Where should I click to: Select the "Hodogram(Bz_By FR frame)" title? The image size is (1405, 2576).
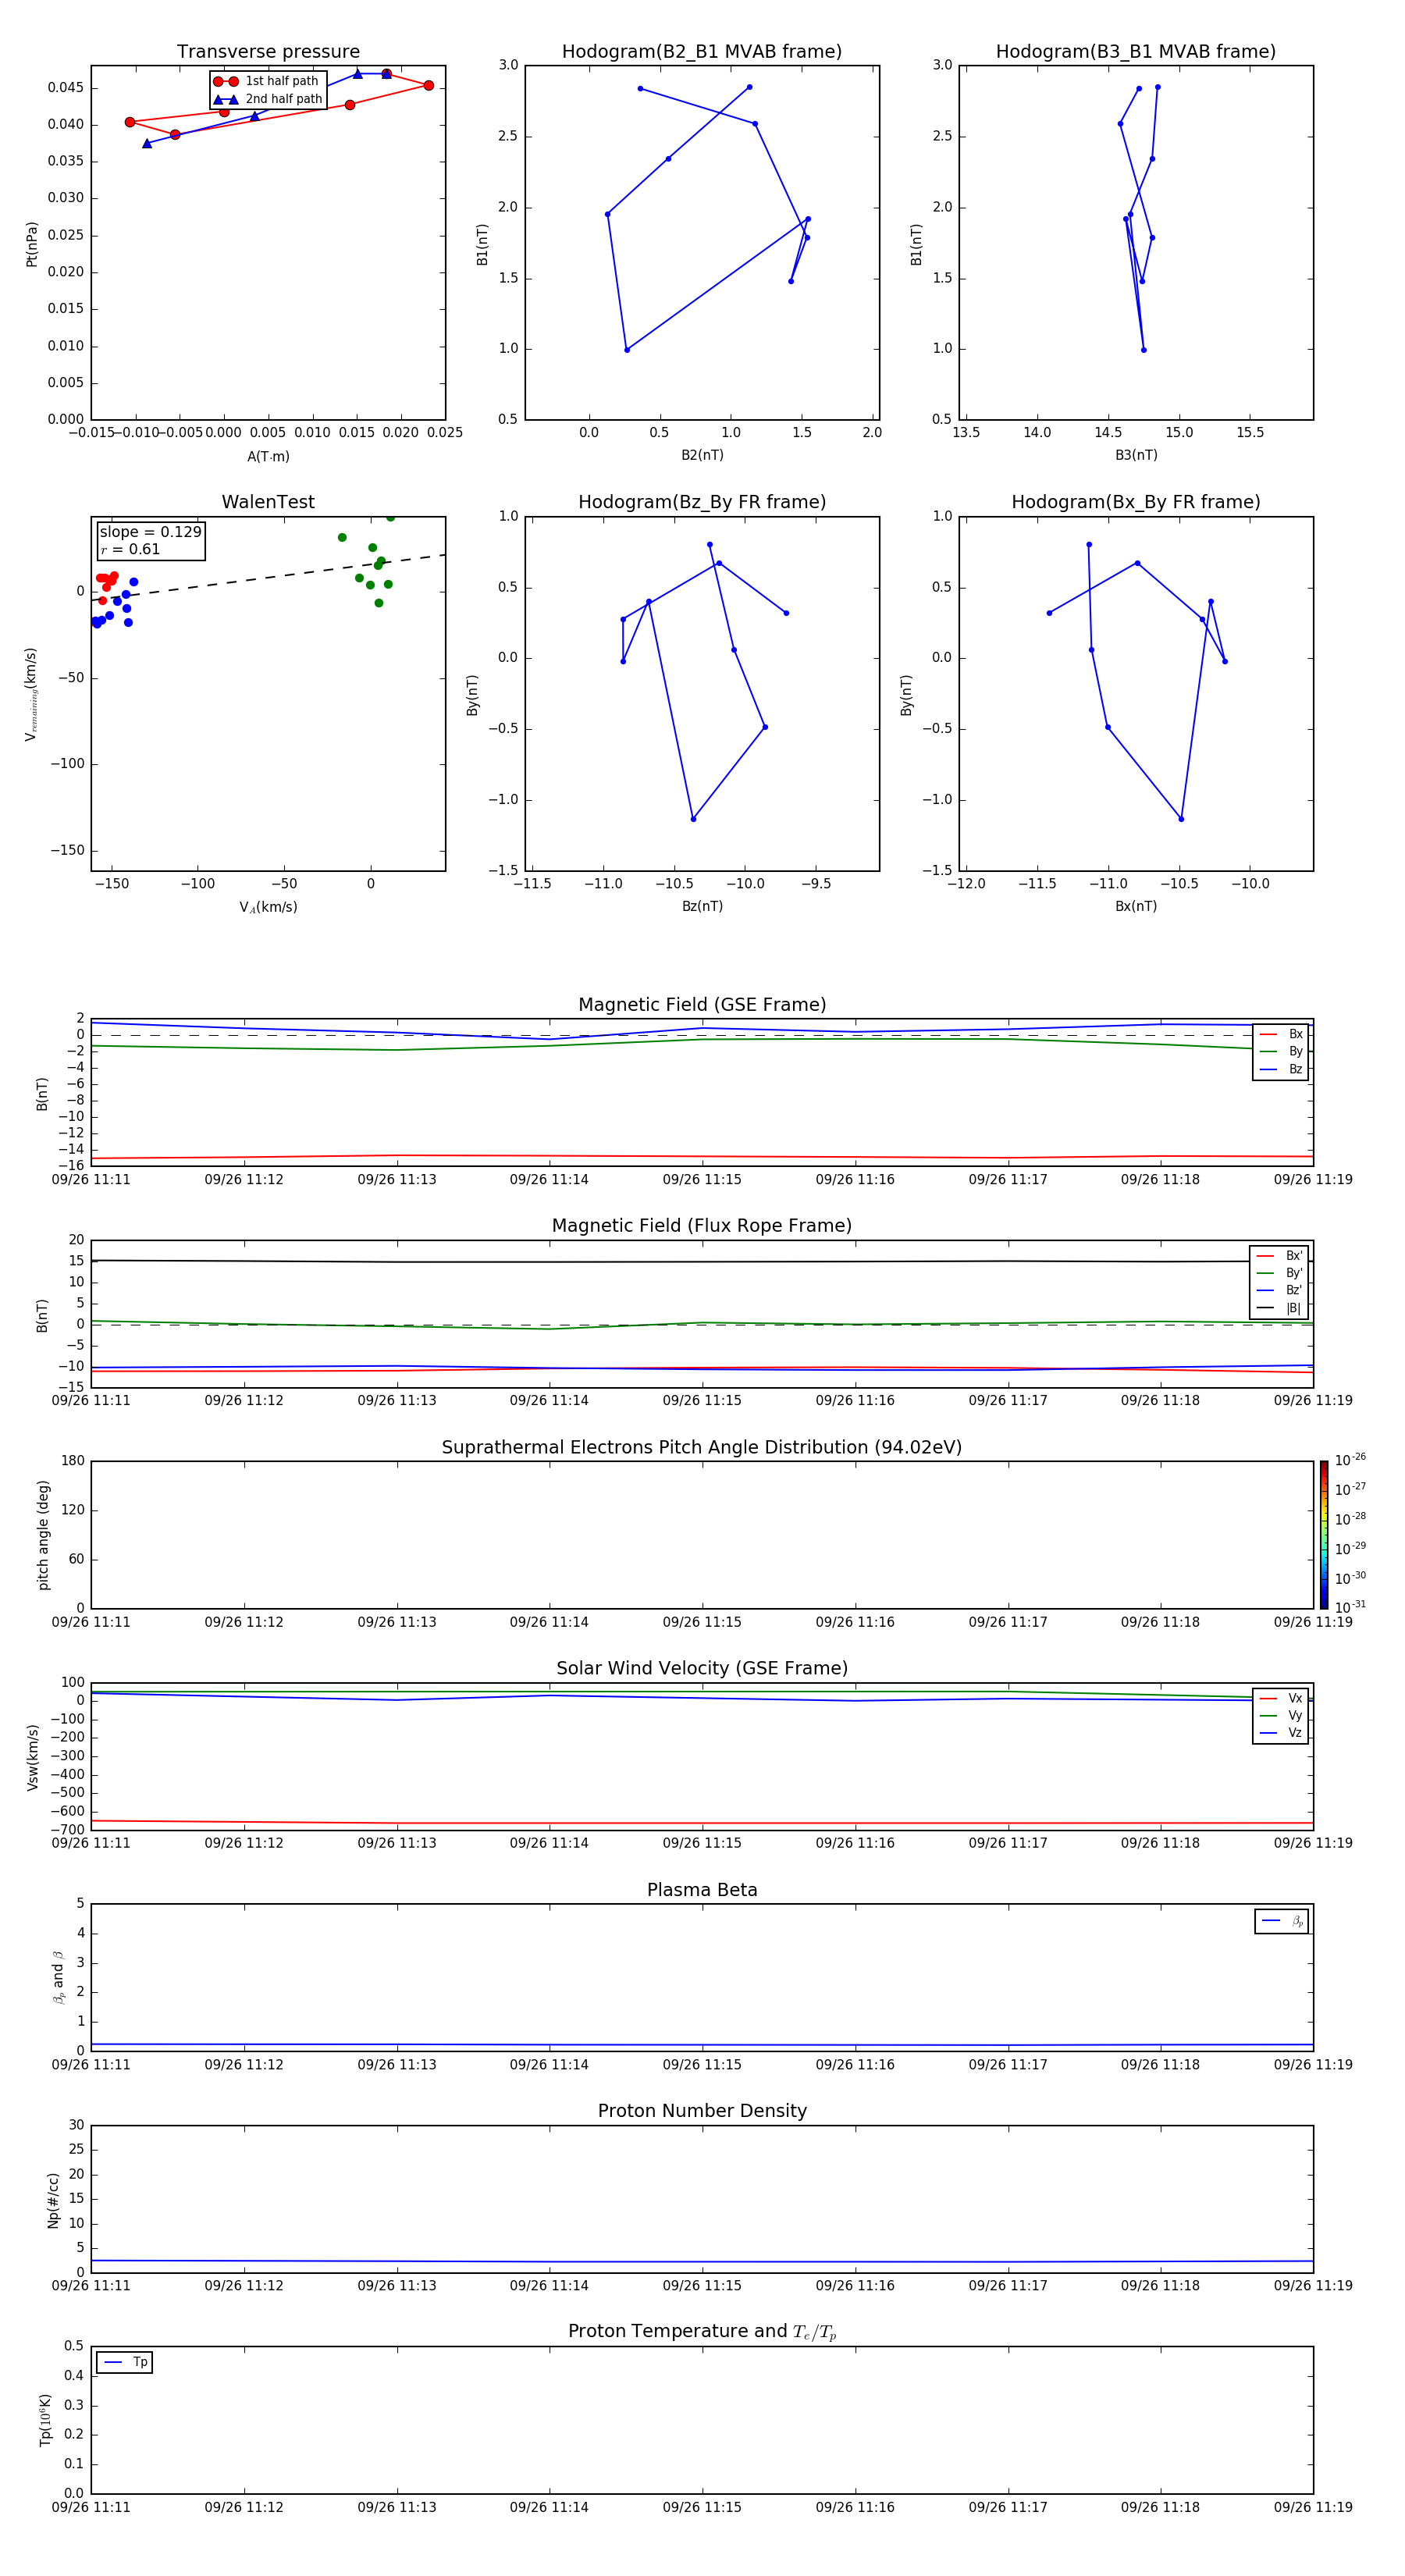click(x=702, y=502)
